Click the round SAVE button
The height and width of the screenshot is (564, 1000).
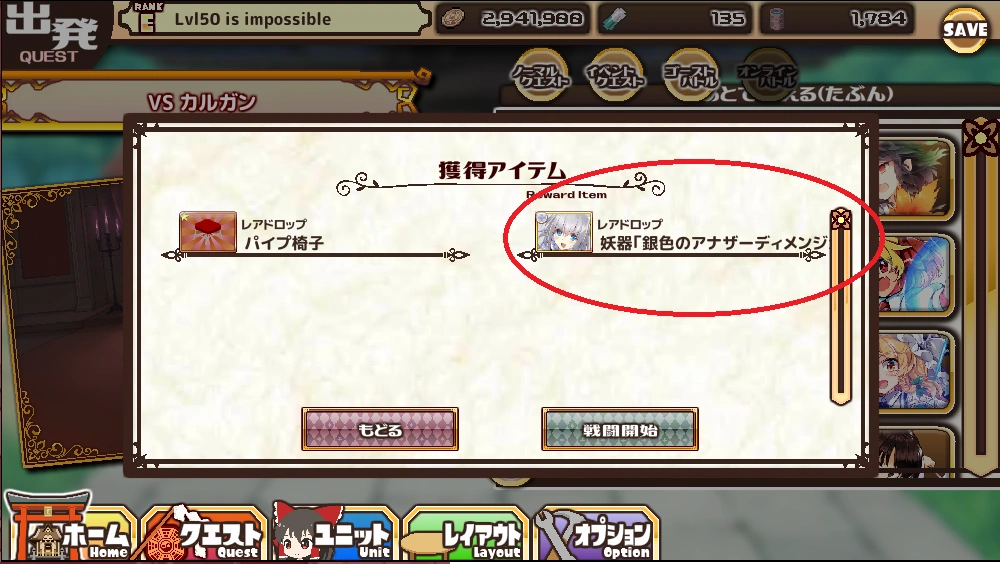964,31
